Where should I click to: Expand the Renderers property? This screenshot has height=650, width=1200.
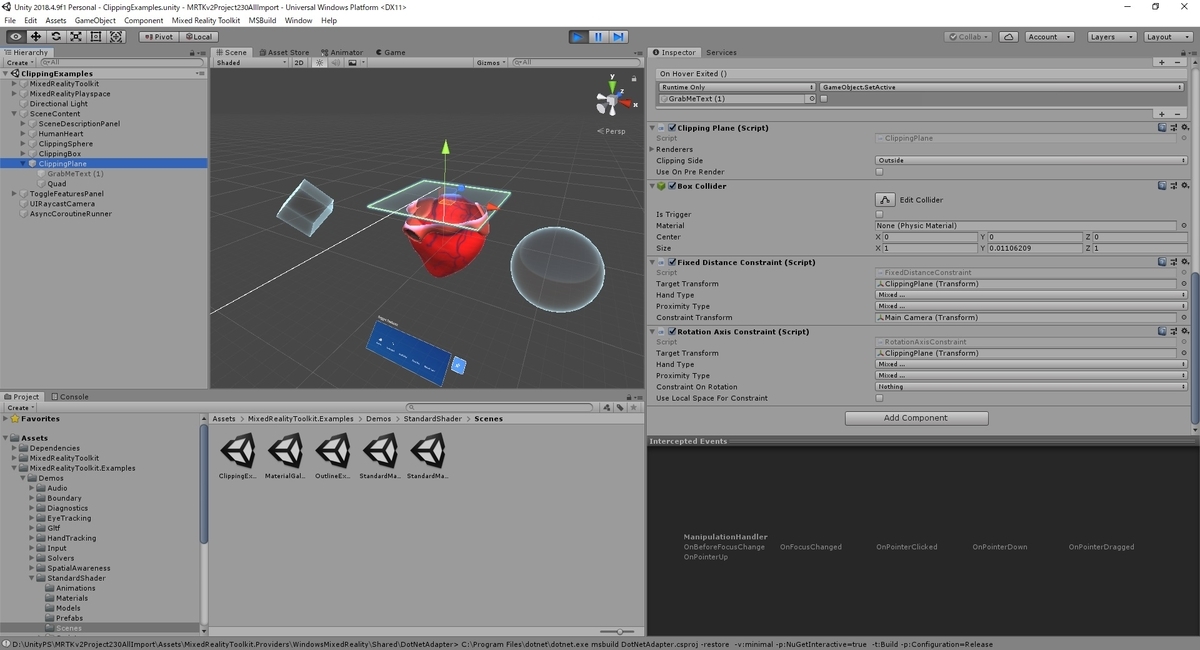coord(653,149)
